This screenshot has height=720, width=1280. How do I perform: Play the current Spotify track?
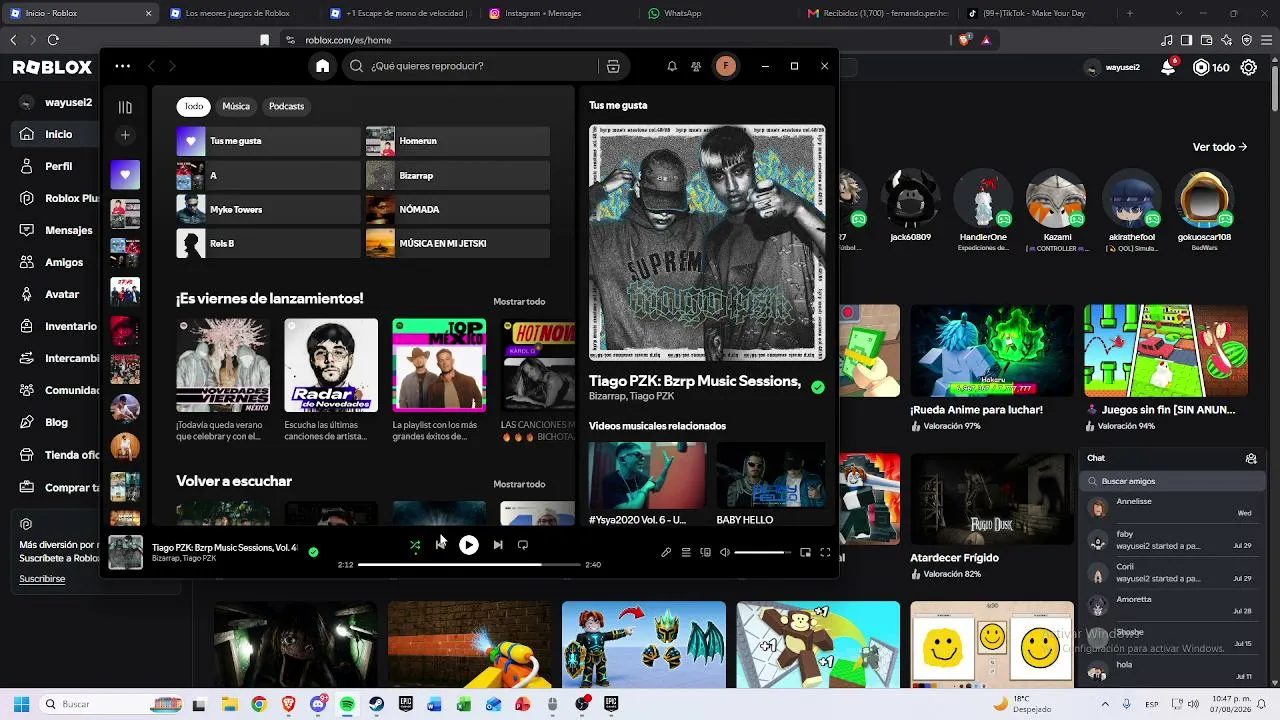(469, 545)
